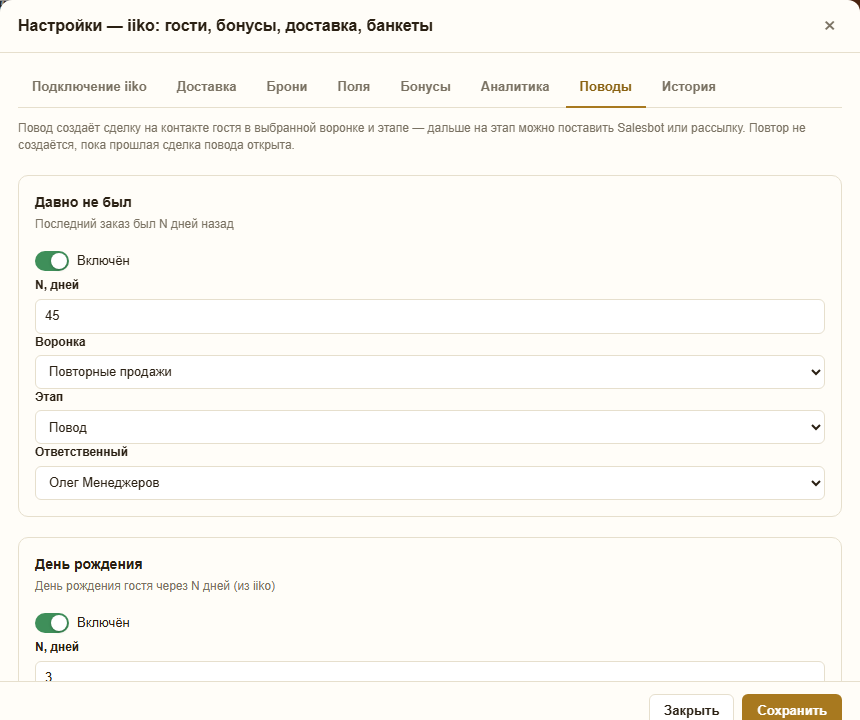Switch to the Подключение iiko tab

point(89,87)
